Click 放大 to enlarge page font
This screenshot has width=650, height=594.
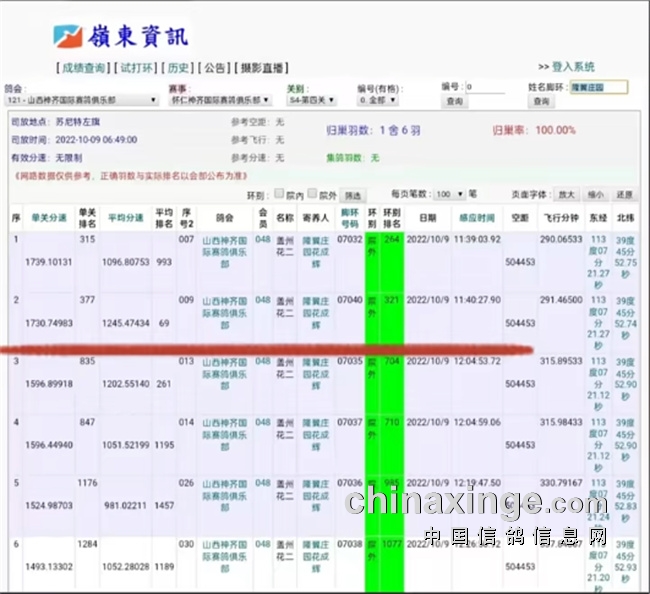tap(566, 194)
